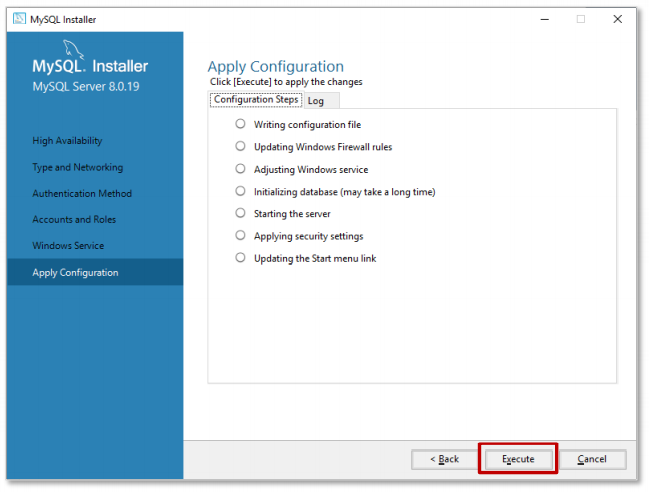Cancel the configuration wizard
The image size is (649, 492).
point(592,459)
